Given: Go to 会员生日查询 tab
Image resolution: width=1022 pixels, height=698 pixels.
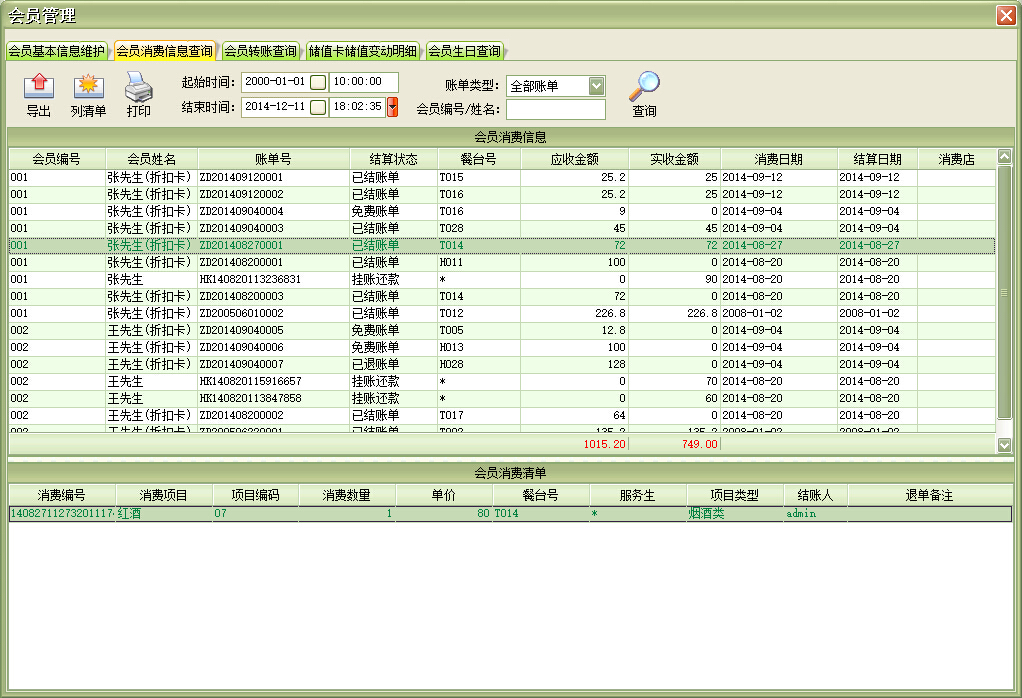Looking at the screenshot, I should click(464, 51).
